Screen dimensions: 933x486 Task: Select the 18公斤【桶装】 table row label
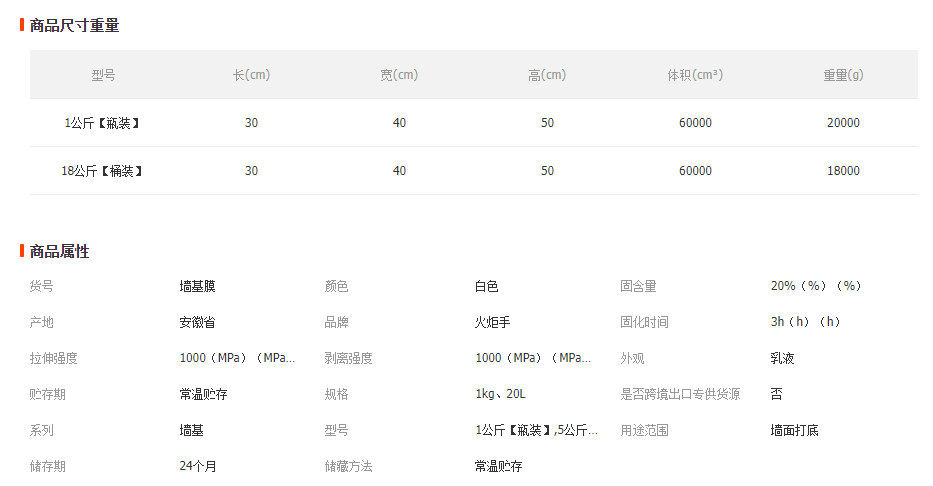[x=103, y=171]
